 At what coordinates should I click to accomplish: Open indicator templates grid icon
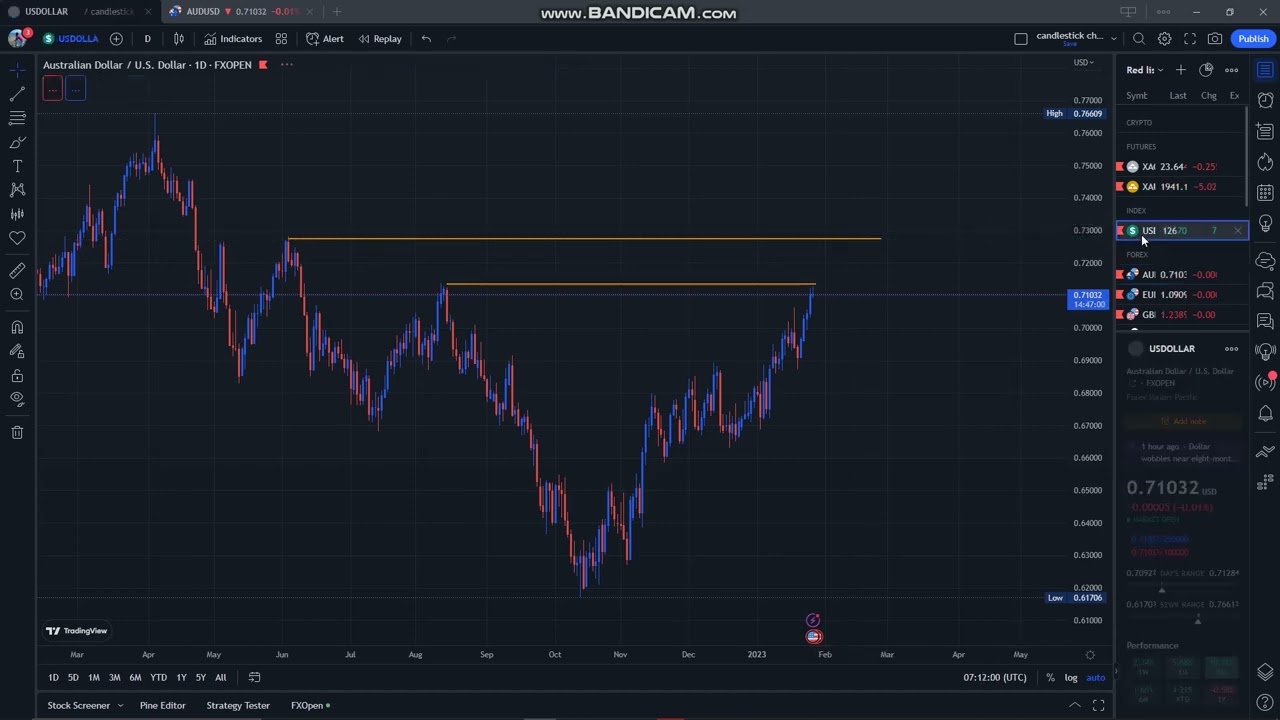click(x=281, y=39)
